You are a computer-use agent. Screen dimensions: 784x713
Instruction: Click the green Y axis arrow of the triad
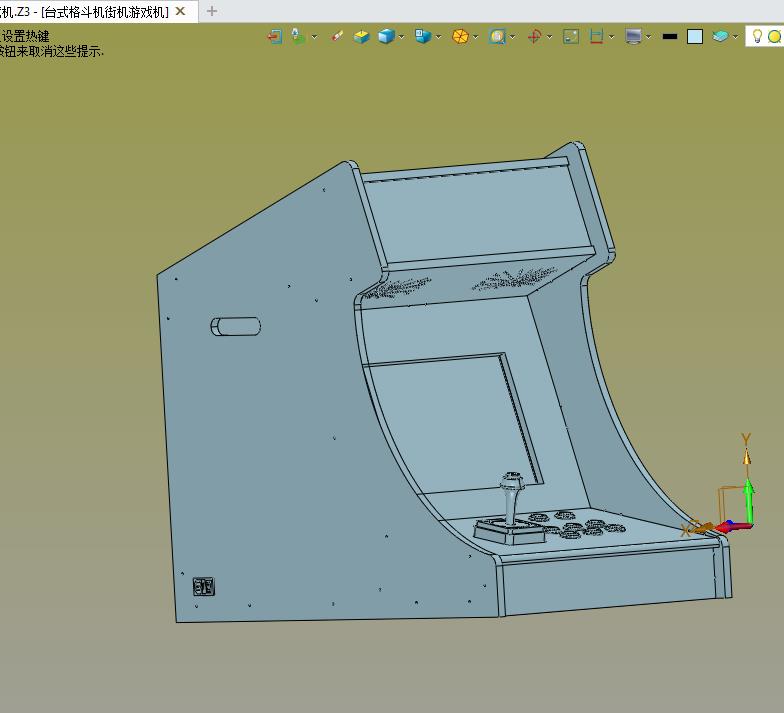pyautogui.click(x=748, y=500)
